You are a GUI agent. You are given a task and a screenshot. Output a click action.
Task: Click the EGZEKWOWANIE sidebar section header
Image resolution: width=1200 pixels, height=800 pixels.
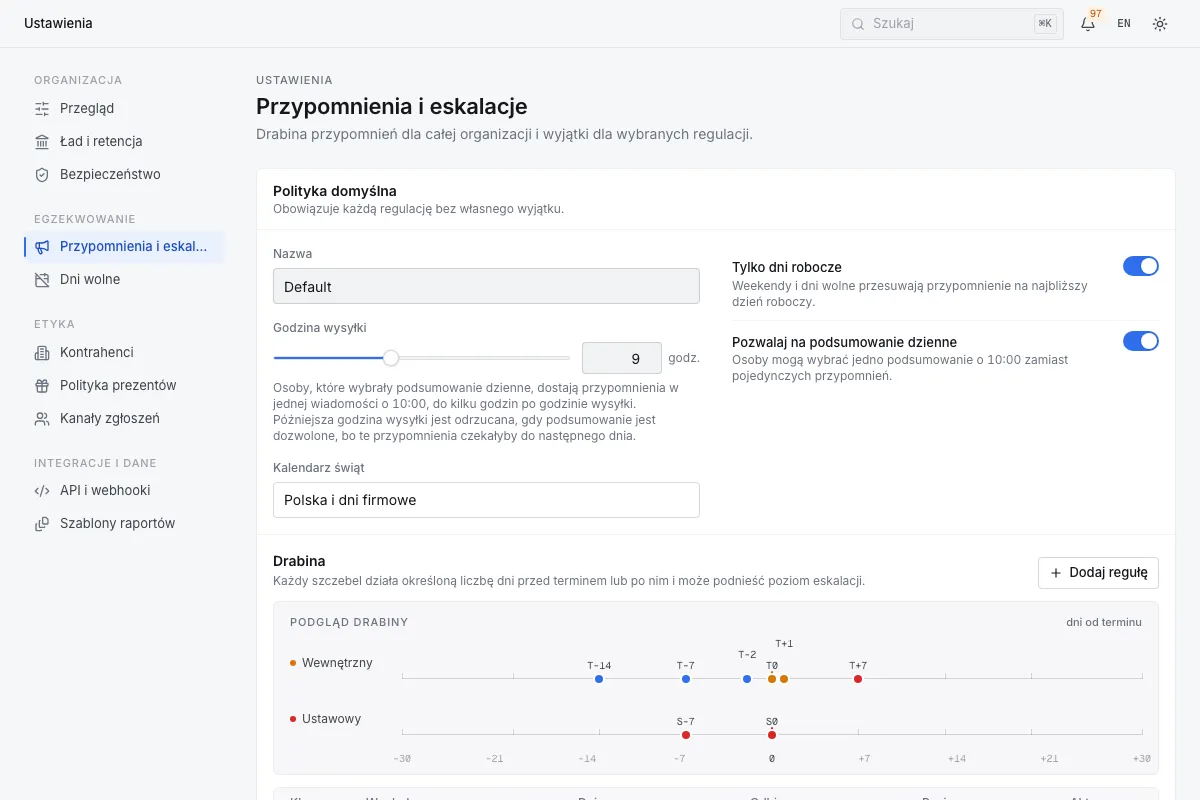coord(85,219)
